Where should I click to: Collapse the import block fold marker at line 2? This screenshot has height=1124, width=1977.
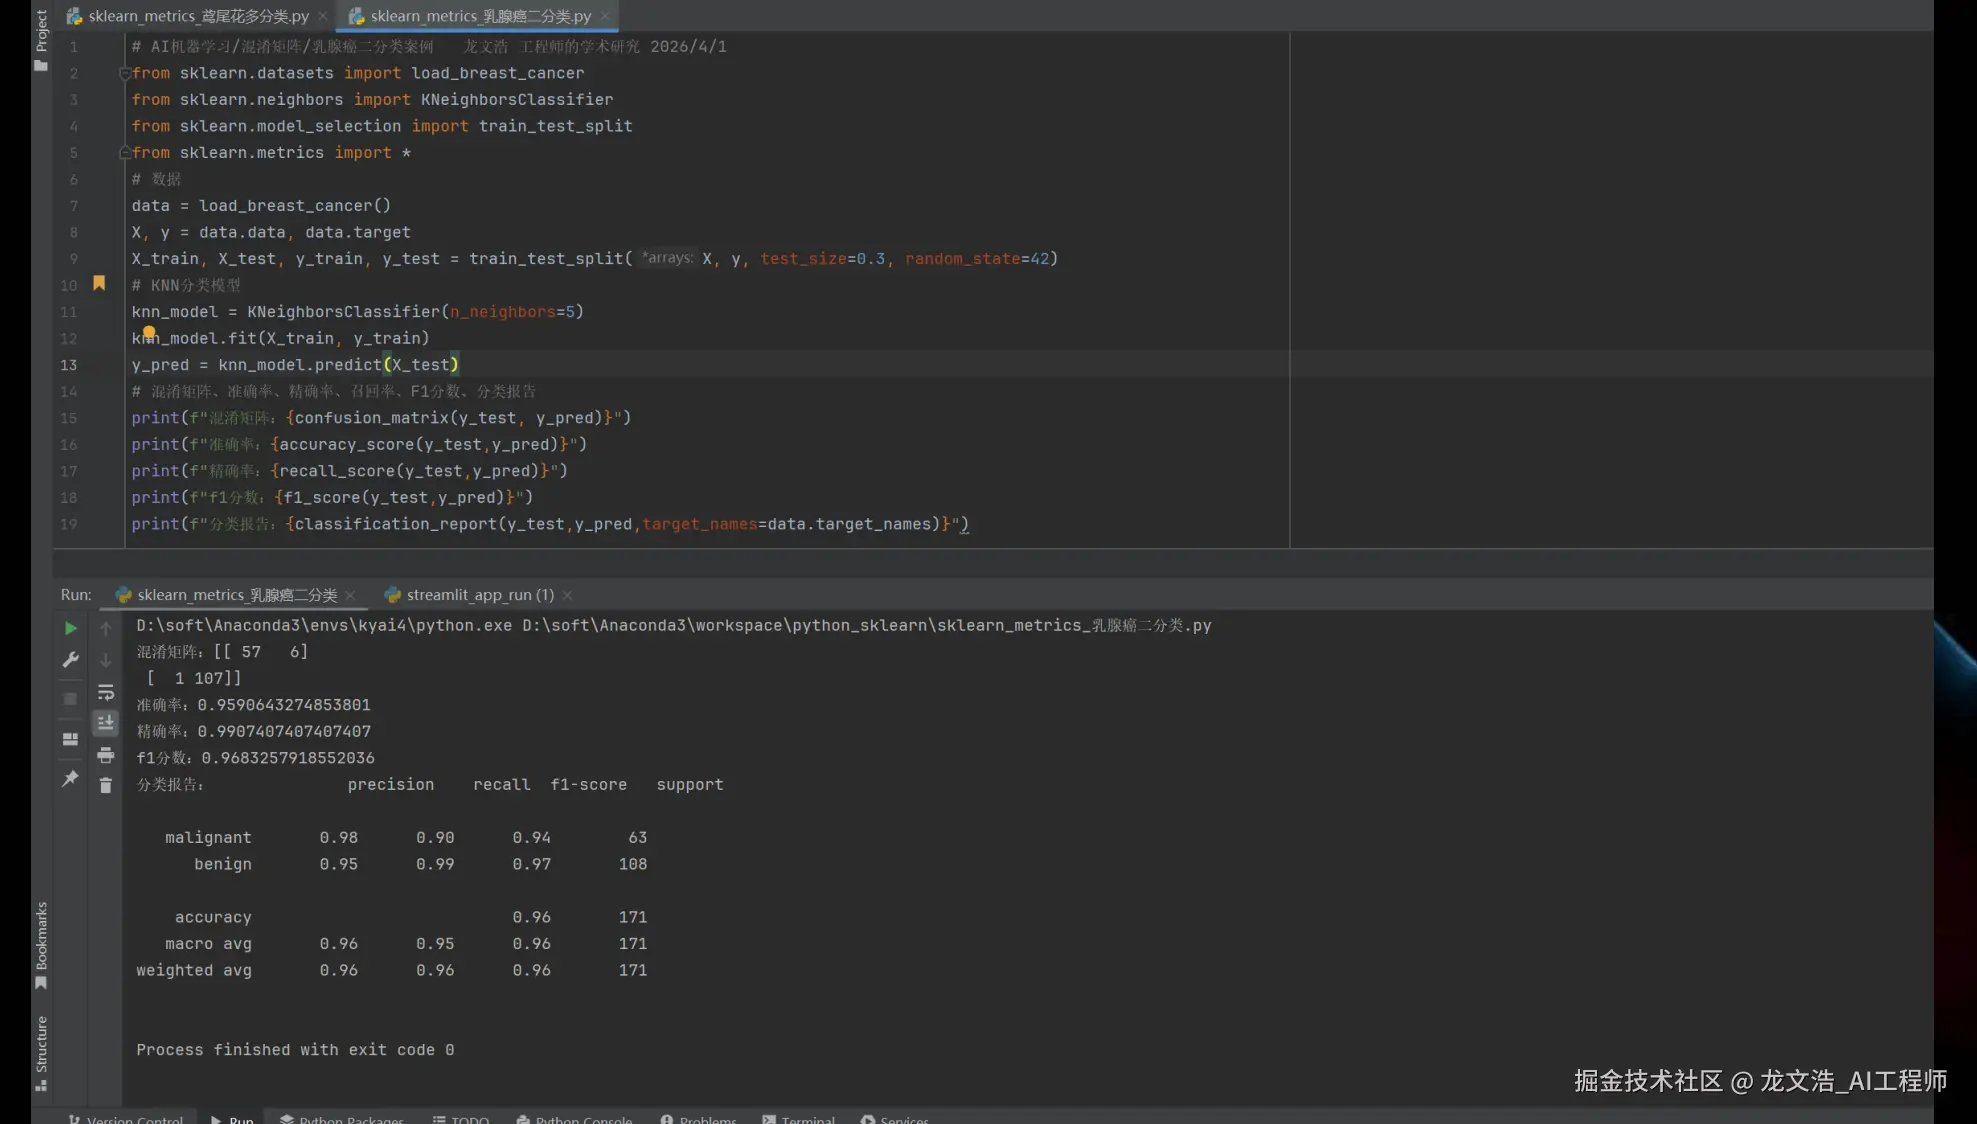pyautogui.click(x=125, y=73)
